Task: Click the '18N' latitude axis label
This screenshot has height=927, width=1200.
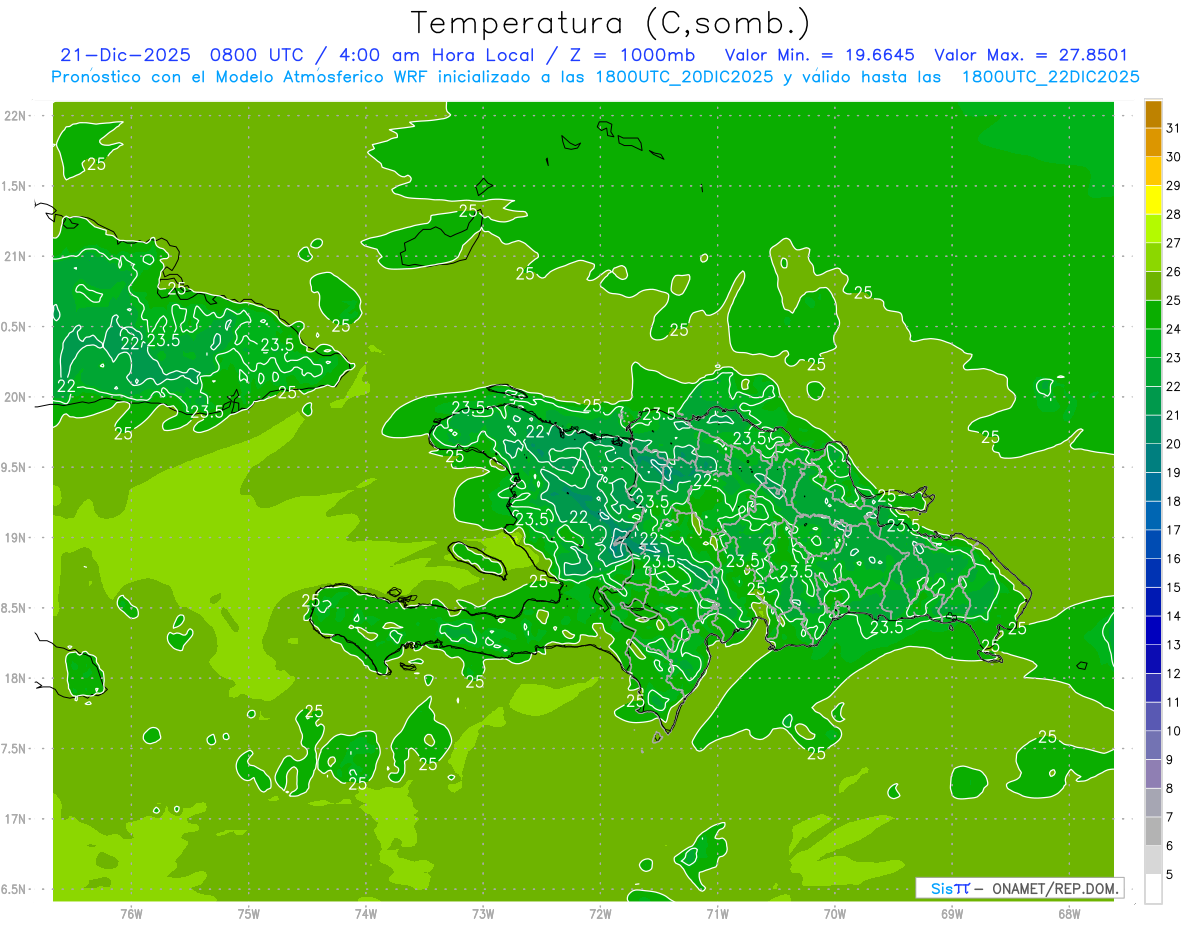Action: (x=15, y=678)
